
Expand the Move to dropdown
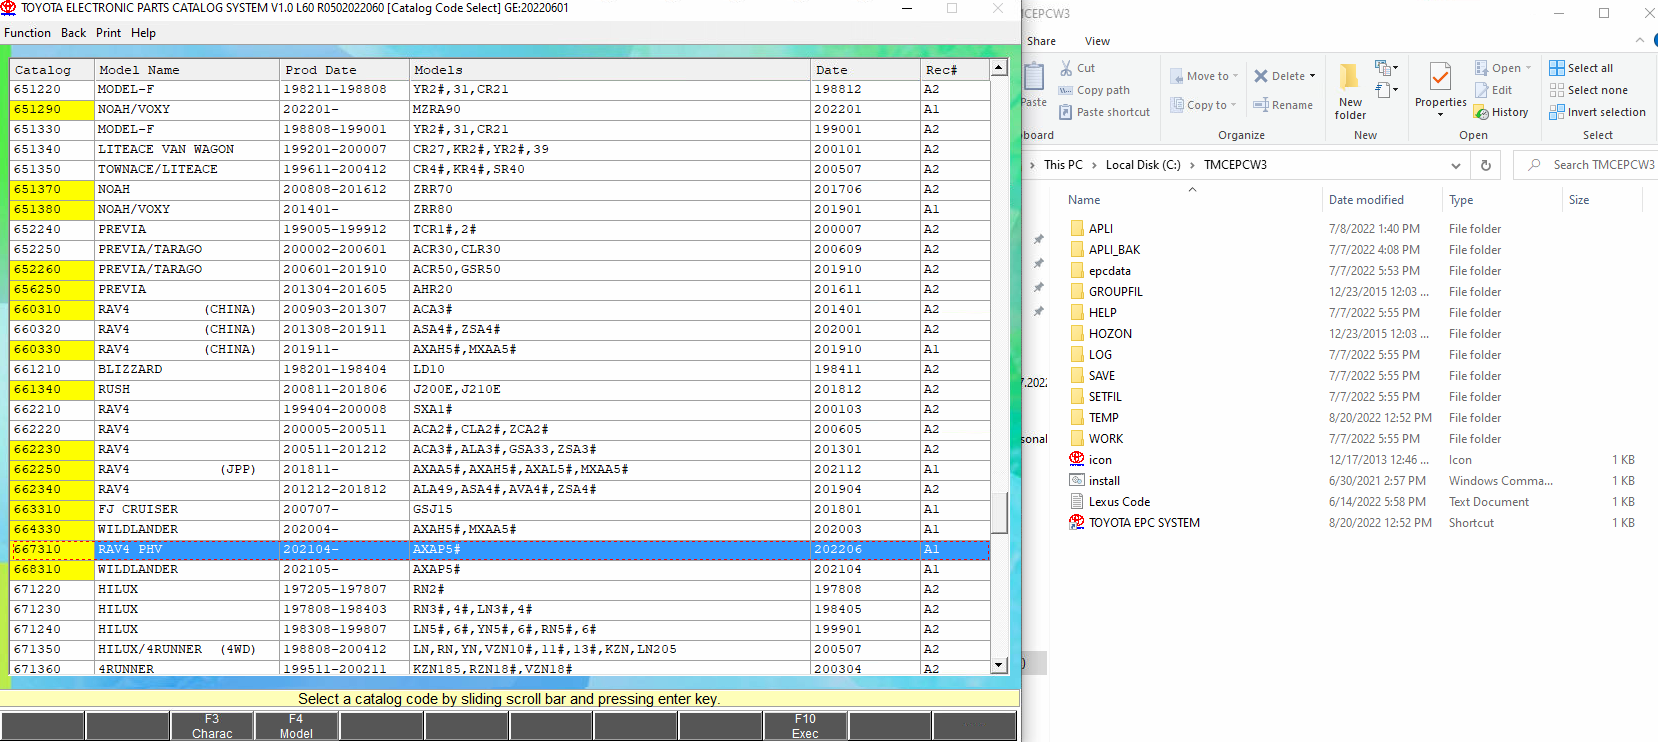(1236, 76)
